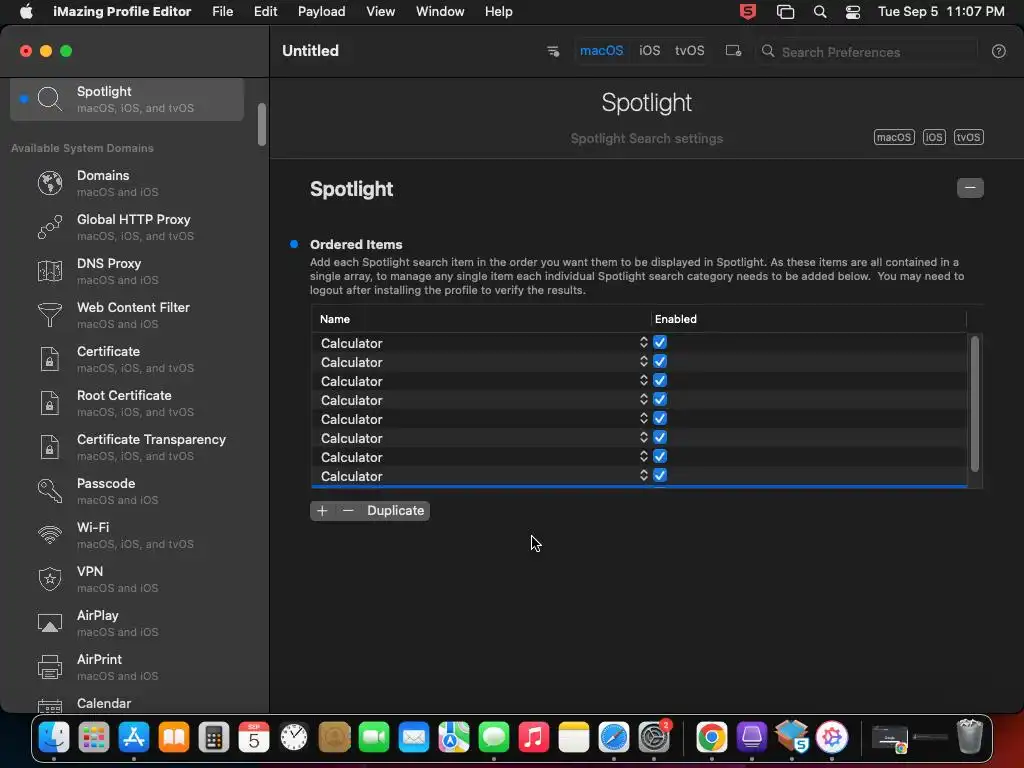Open the Root Certificate payload

[127, 403]
